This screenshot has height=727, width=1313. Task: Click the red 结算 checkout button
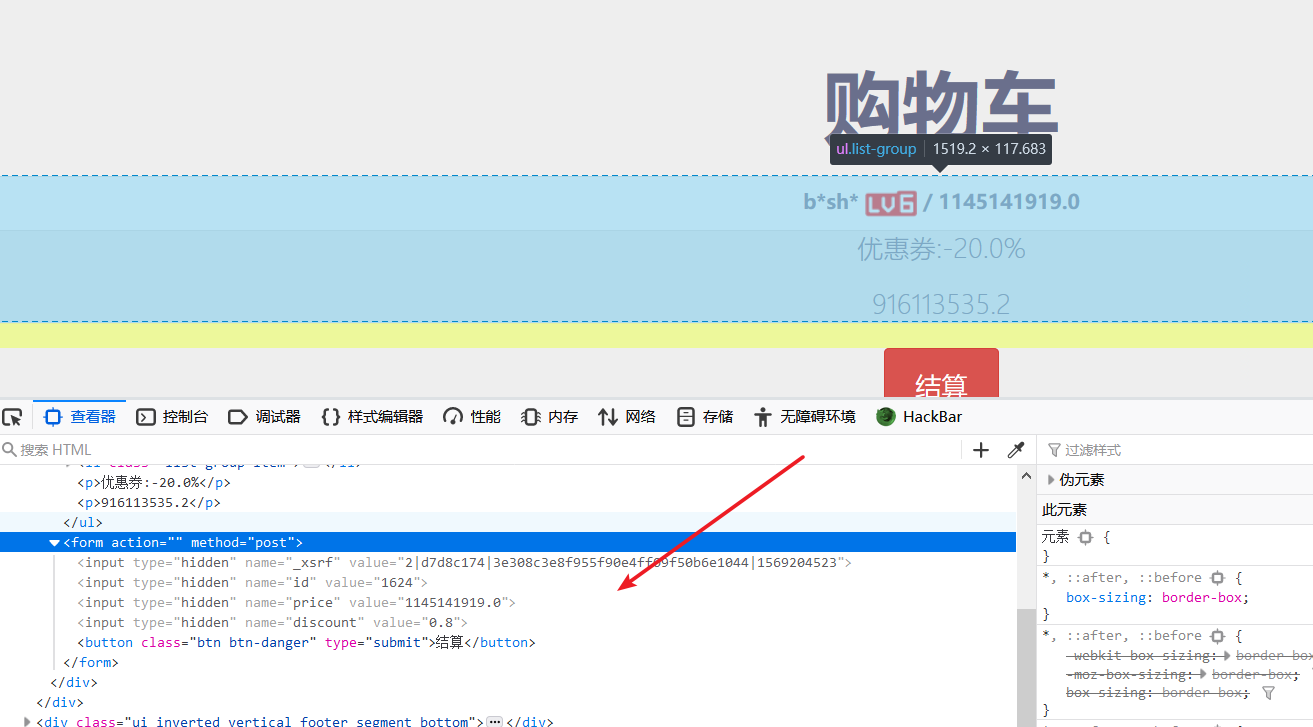pos(941,376)
